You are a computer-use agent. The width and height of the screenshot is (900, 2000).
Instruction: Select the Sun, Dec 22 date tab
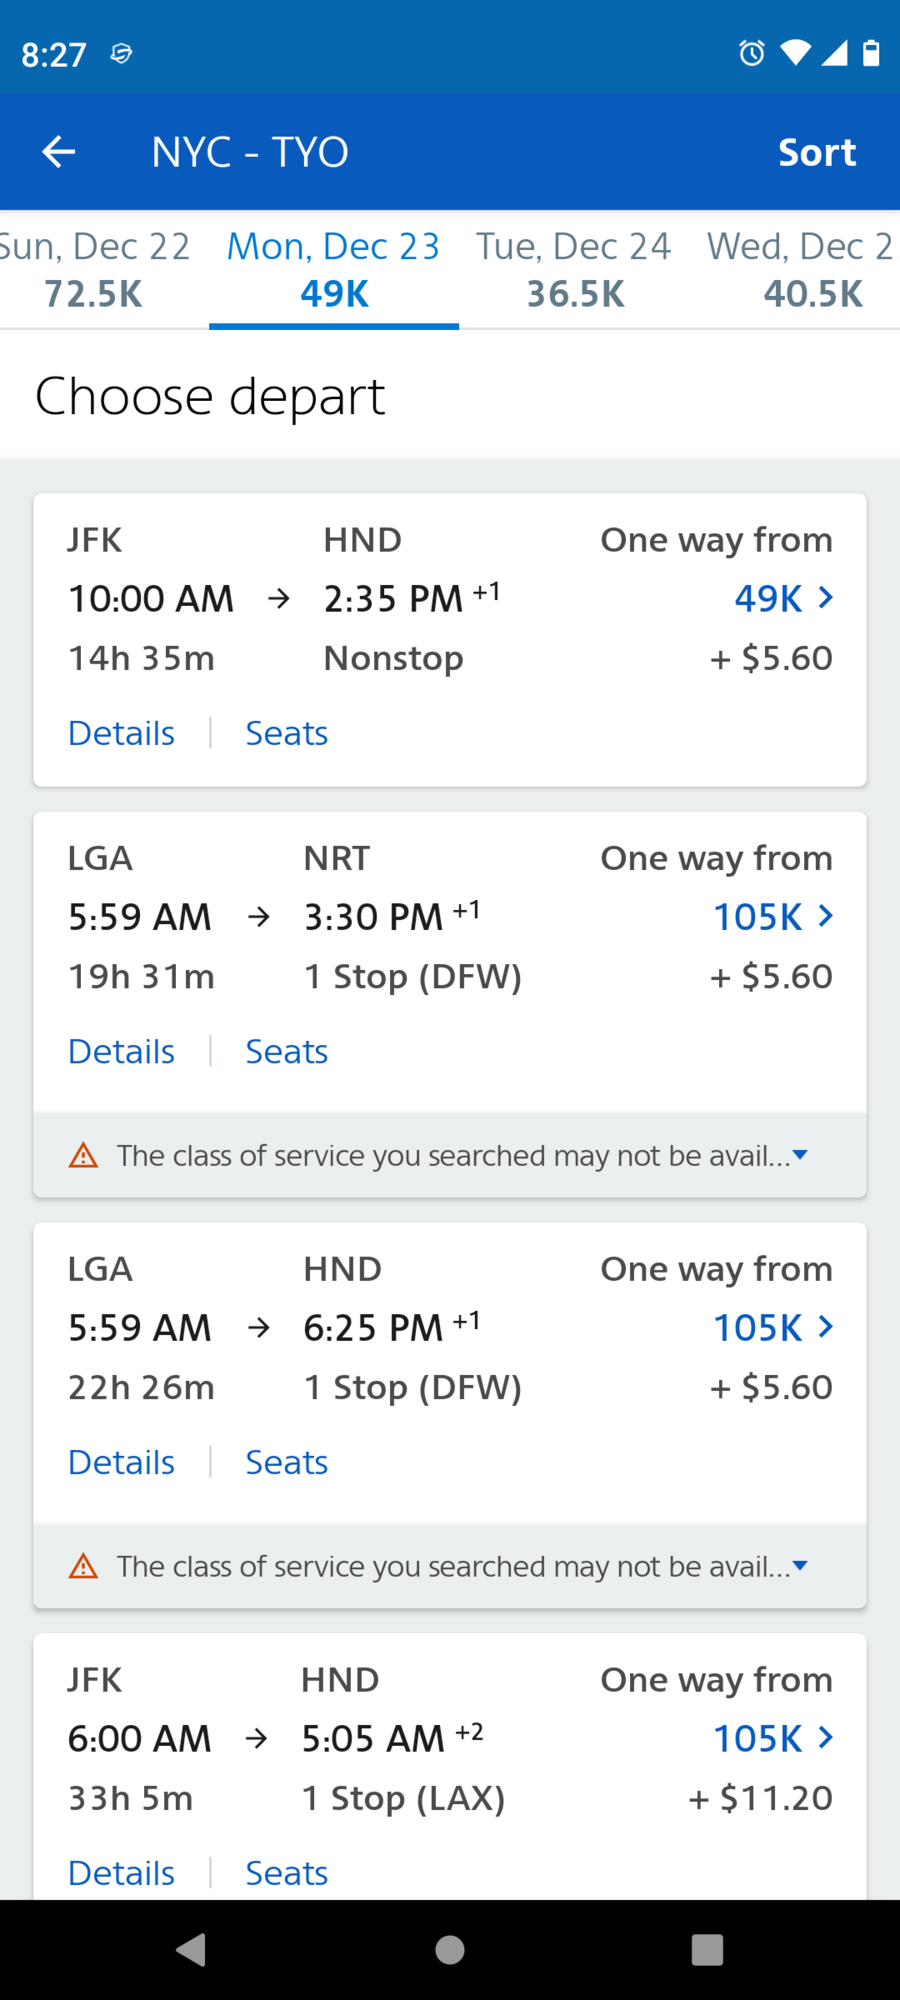click(x=95, y=270)
